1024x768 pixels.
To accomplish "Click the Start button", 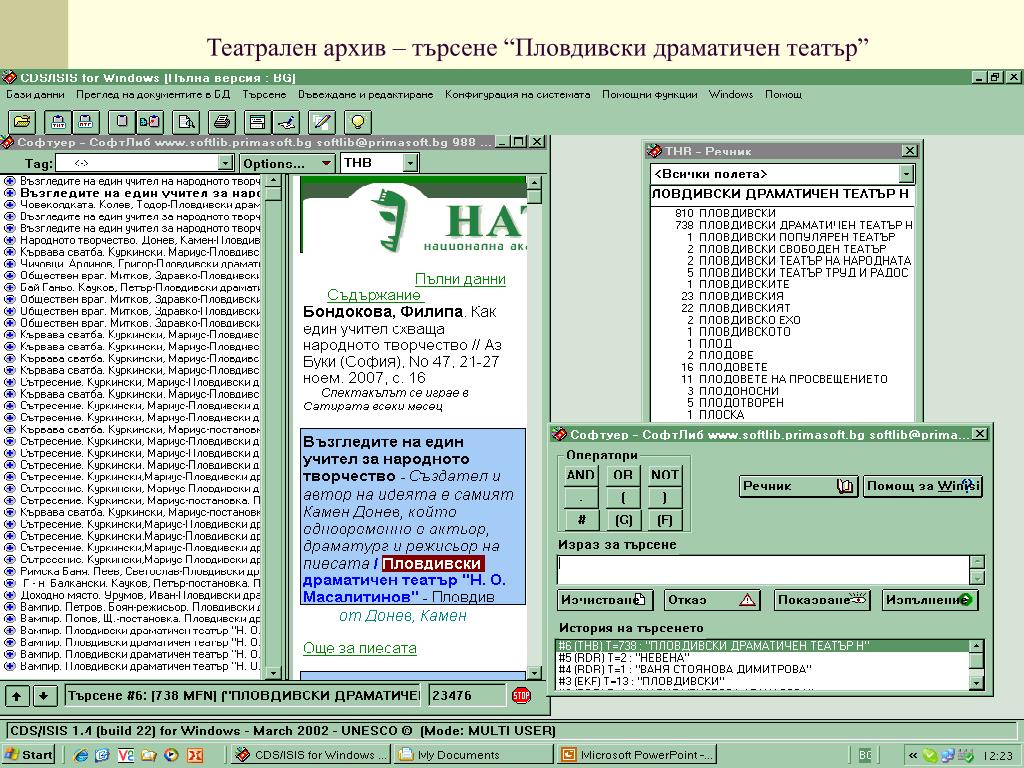I will [28, 755].
